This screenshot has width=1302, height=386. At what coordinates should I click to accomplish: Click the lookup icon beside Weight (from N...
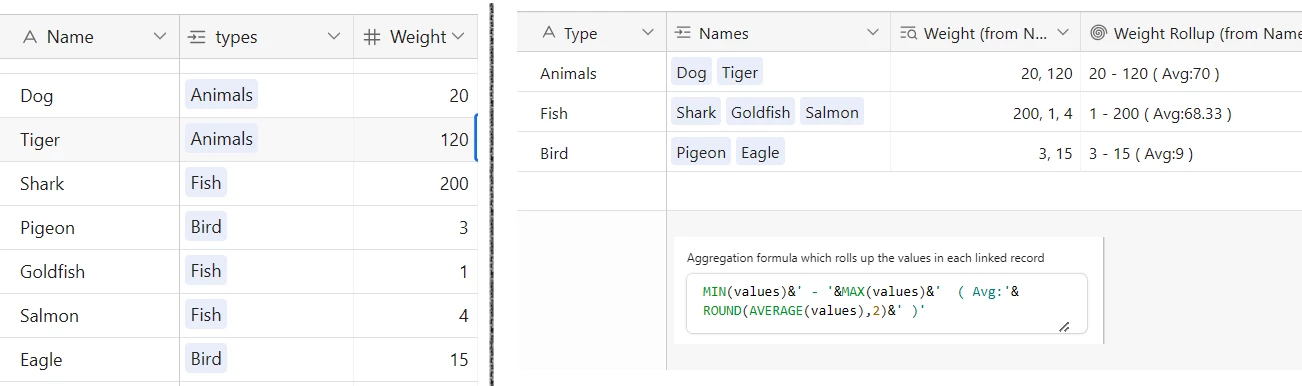908,33
